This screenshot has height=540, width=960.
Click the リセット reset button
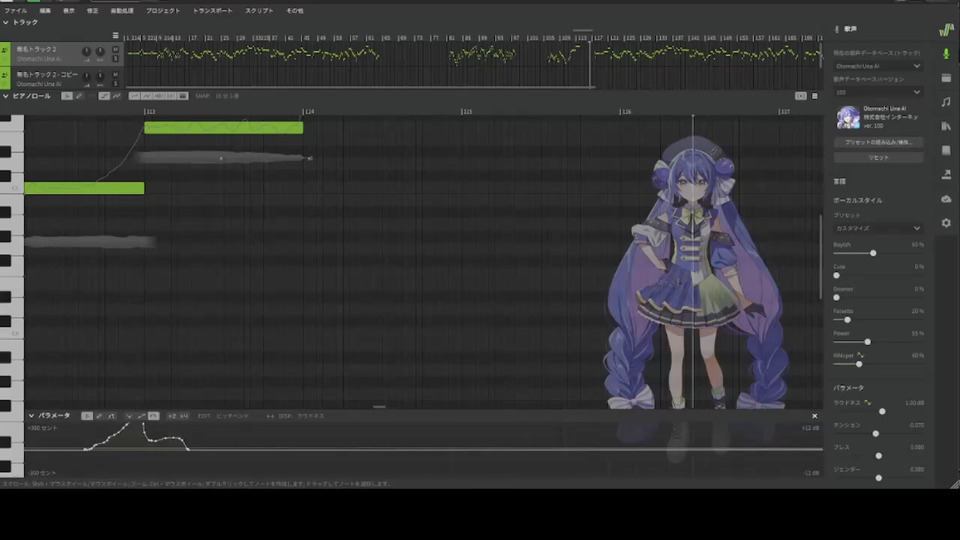878,157
